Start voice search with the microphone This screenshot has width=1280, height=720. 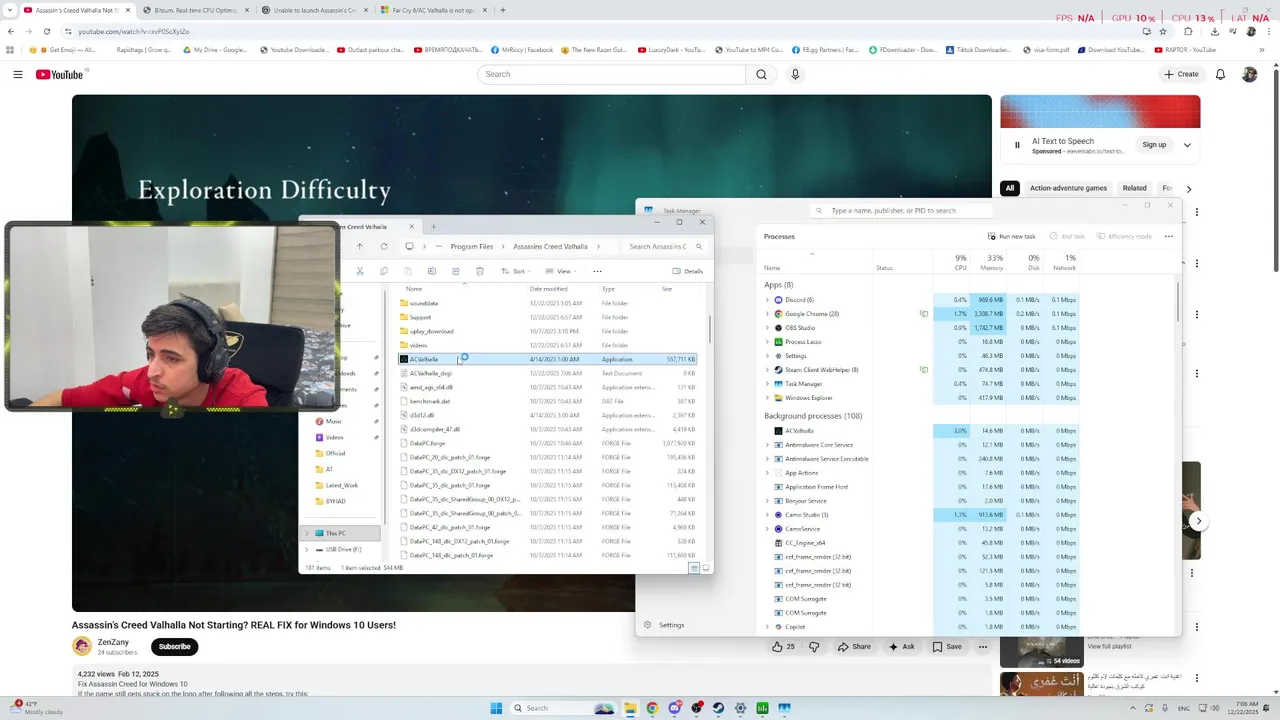click(x=795, y=74)
